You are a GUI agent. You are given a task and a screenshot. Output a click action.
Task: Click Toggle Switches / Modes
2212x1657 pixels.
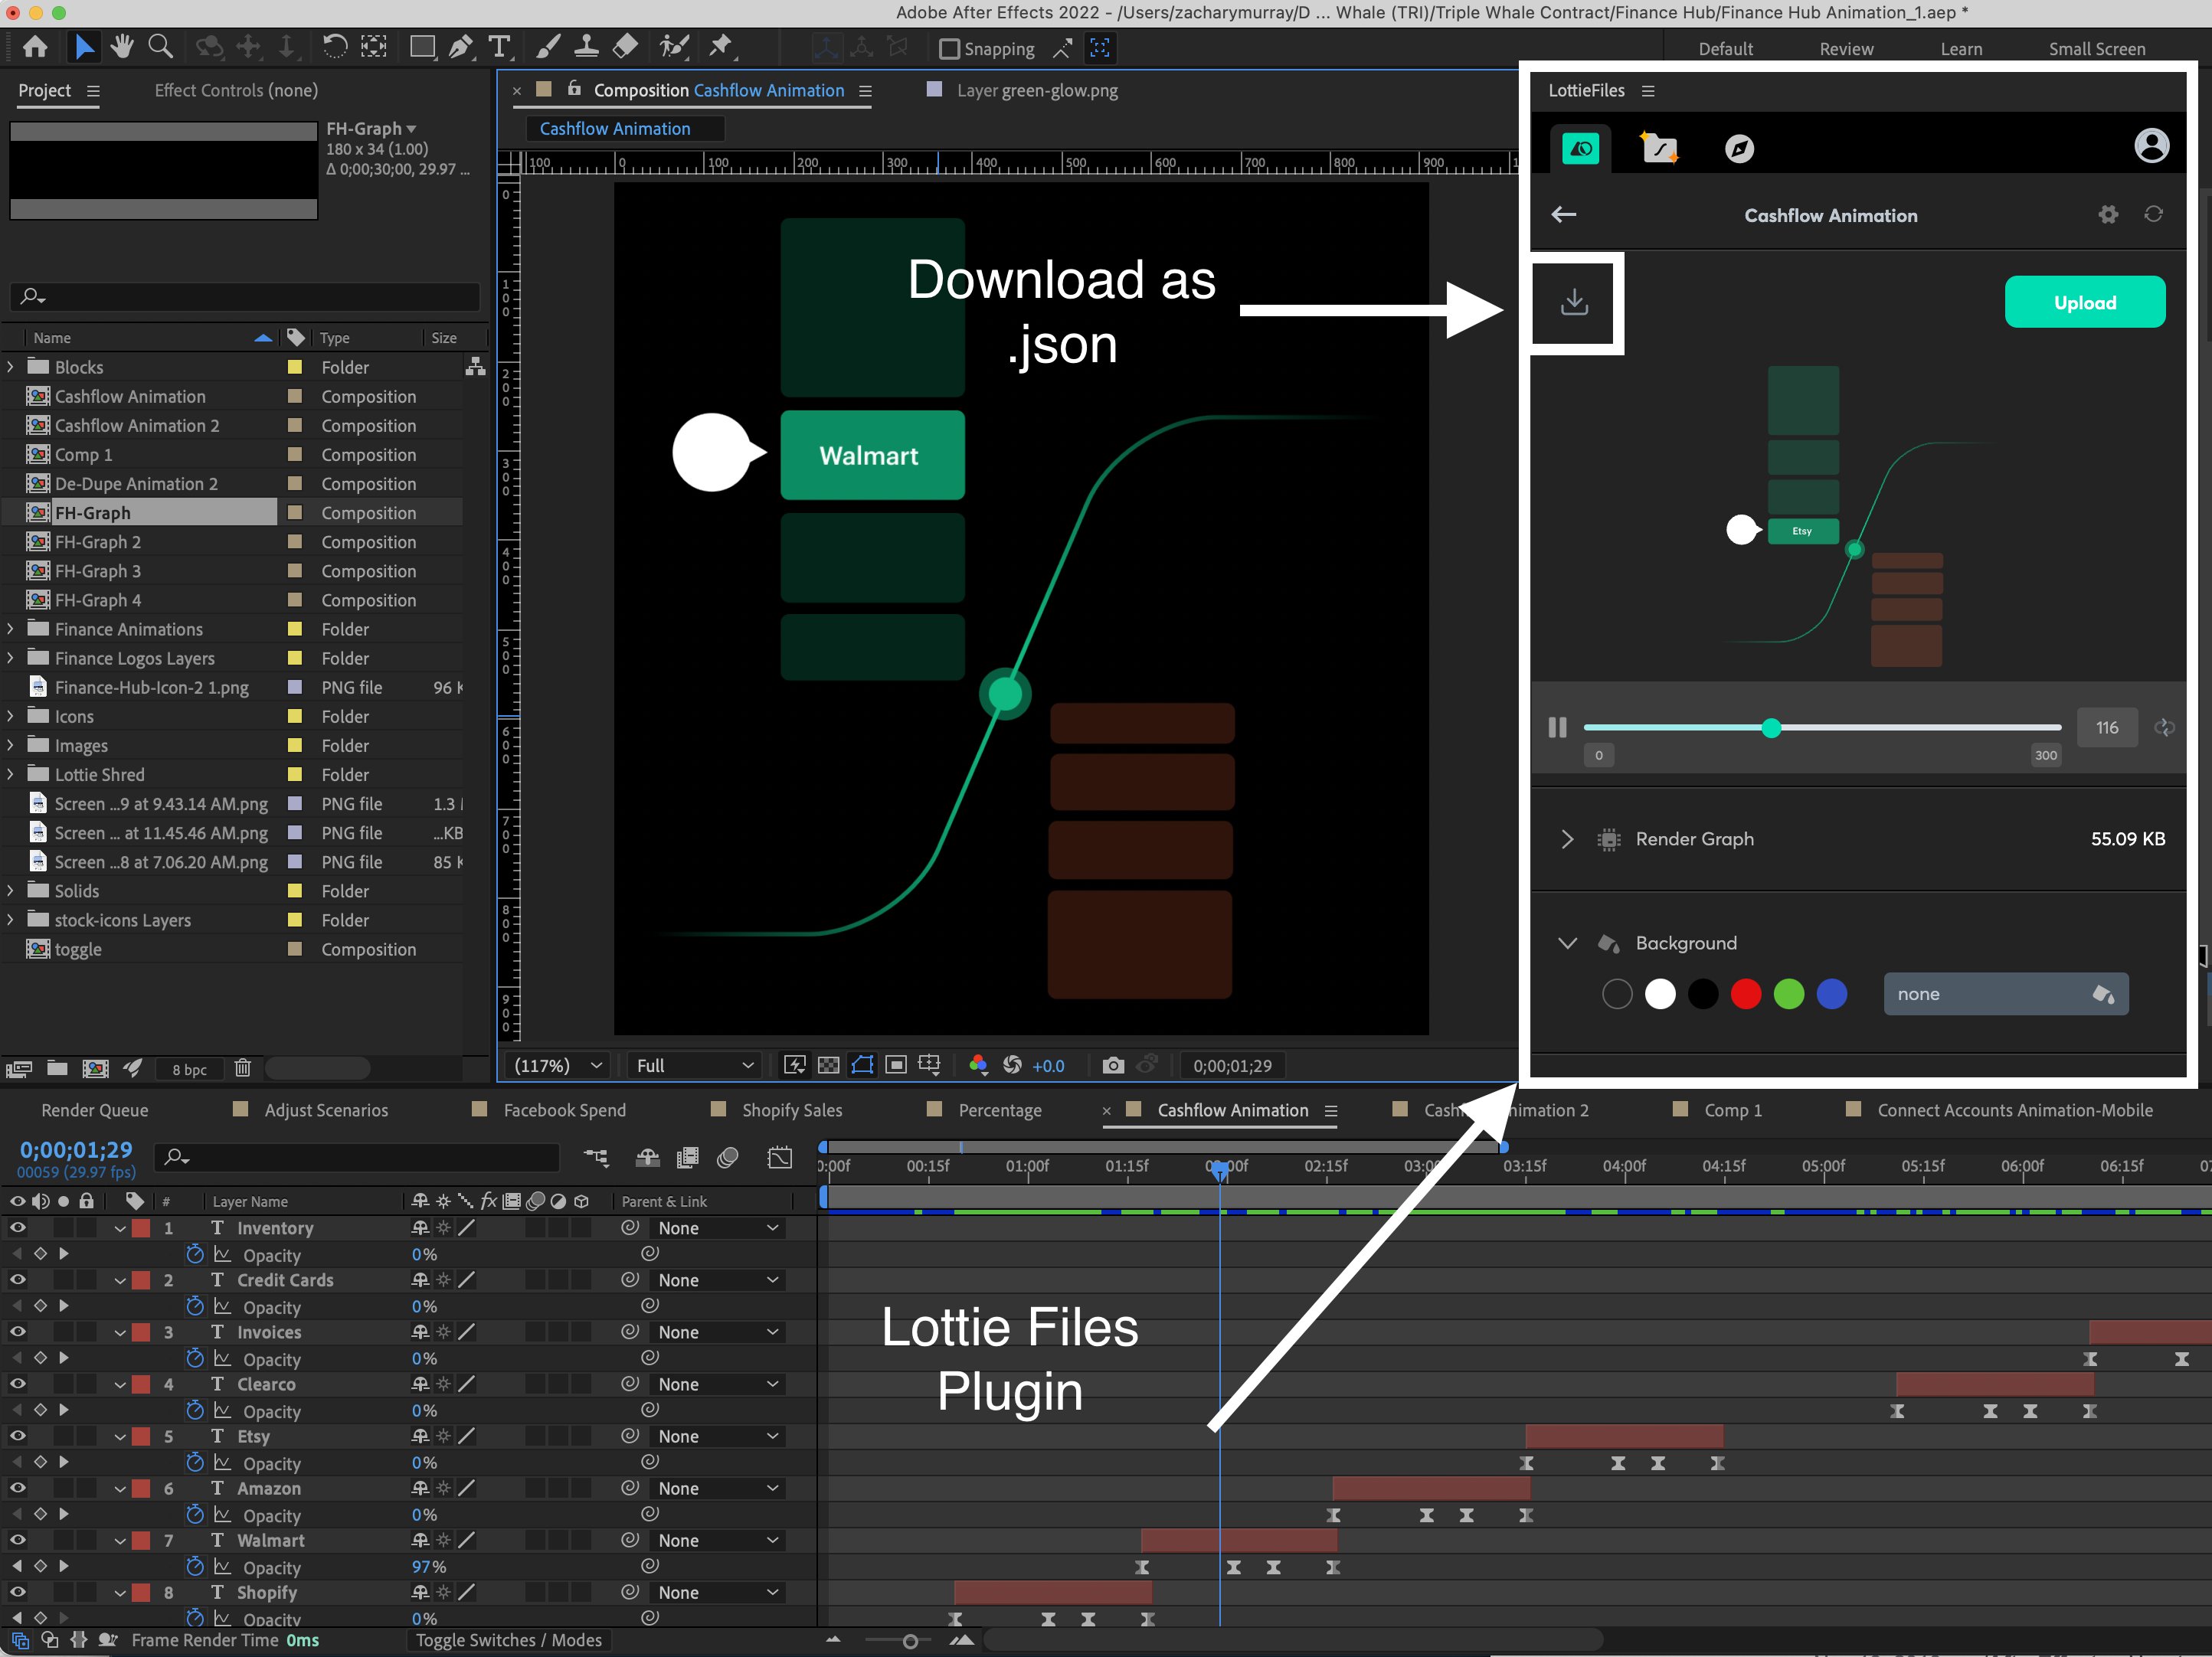pyautogui.click(x=509, y=1640)
